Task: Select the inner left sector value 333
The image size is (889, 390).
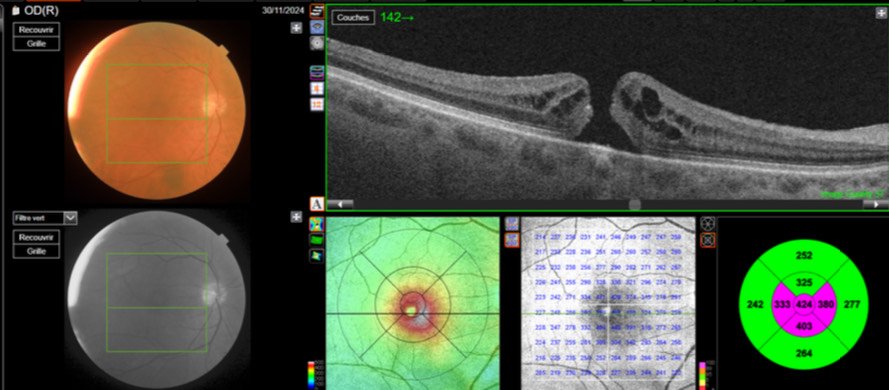Action: 782,305
